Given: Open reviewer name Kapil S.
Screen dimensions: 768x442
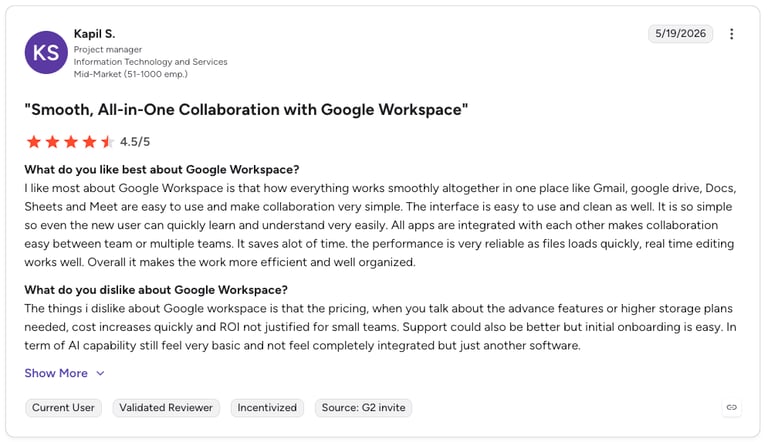Looking at the screenshot, I should 95,34.
